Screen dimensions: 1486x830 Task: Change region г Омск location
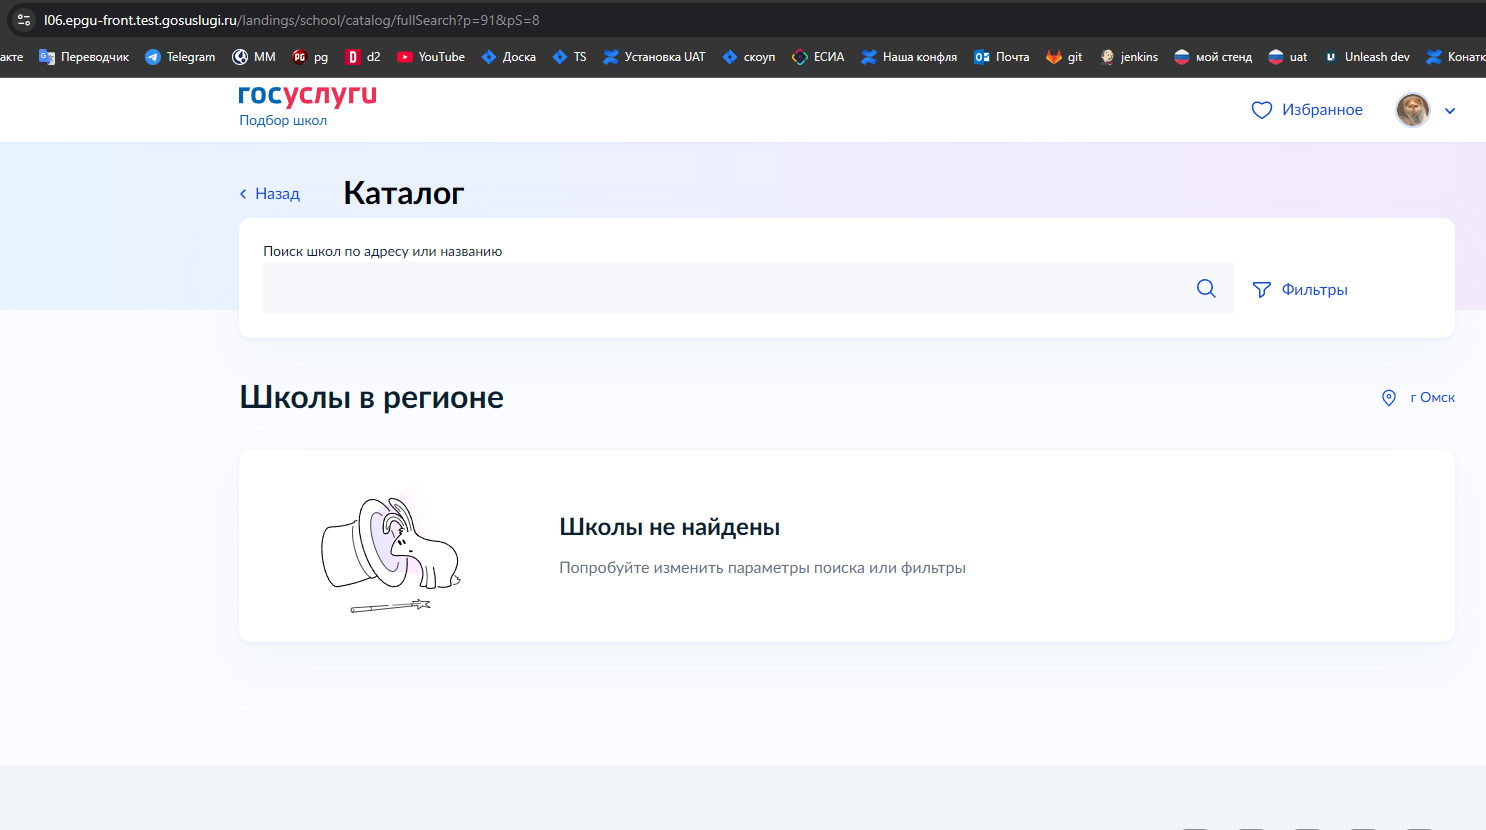(1418, 397)
